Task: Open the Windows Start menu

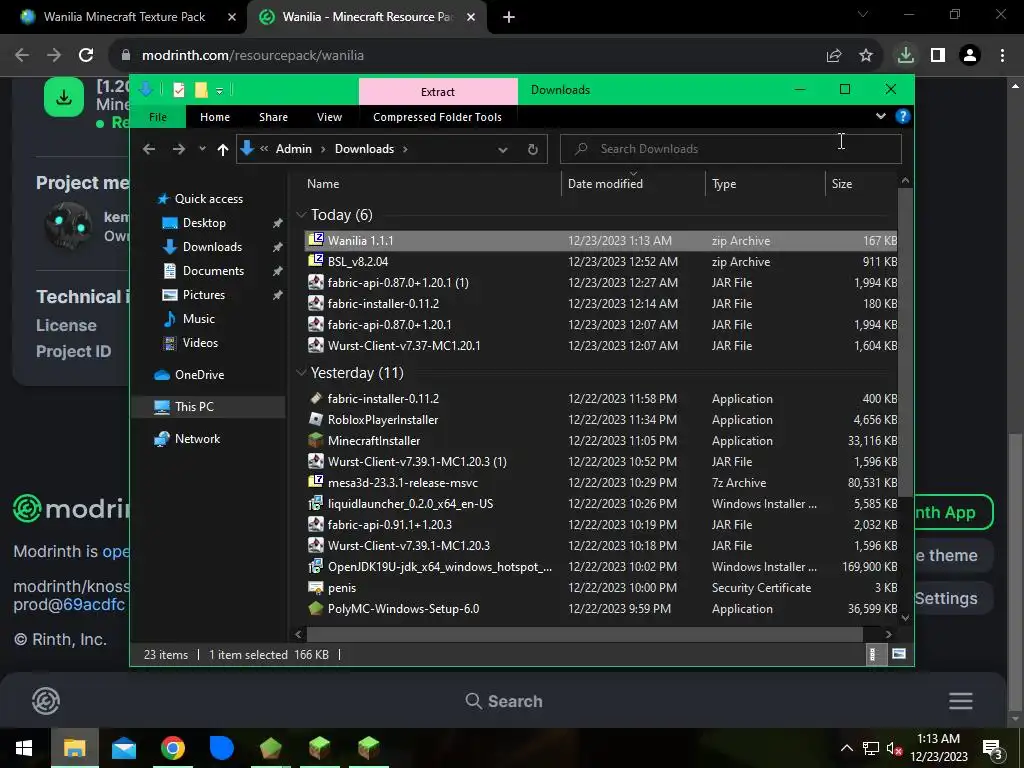Action: click(24, 748)
